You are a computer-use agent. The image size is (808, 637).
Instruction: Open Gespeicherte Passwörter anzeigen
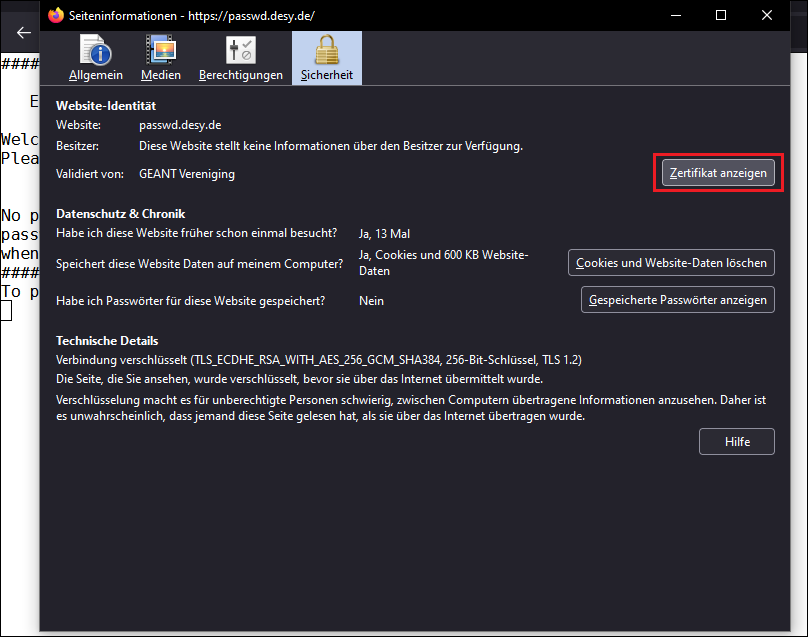click(678, 300)
